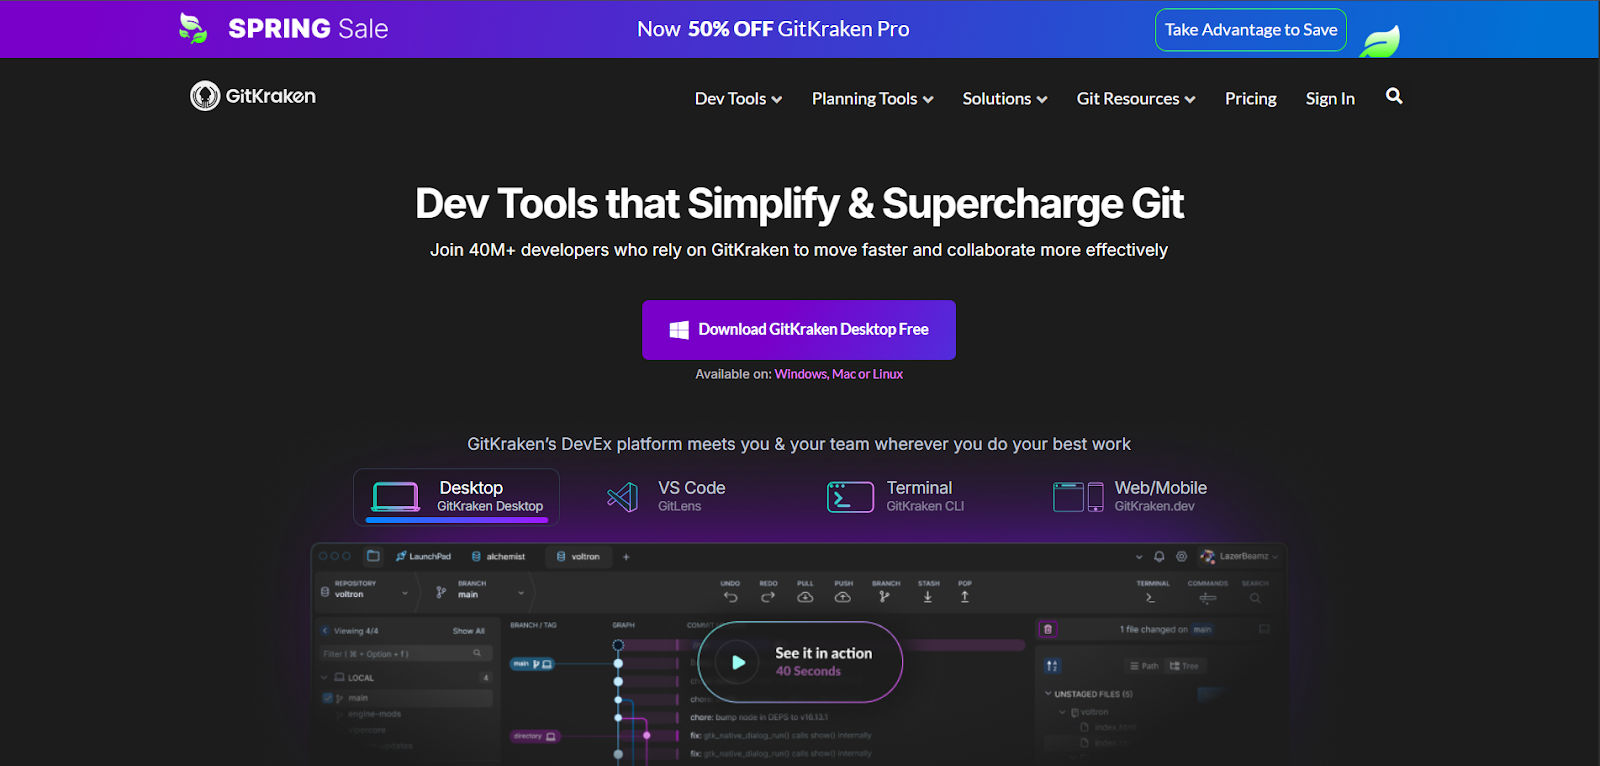Click the Branch icon in the toolbar
1600x766 pixels.
884,597
